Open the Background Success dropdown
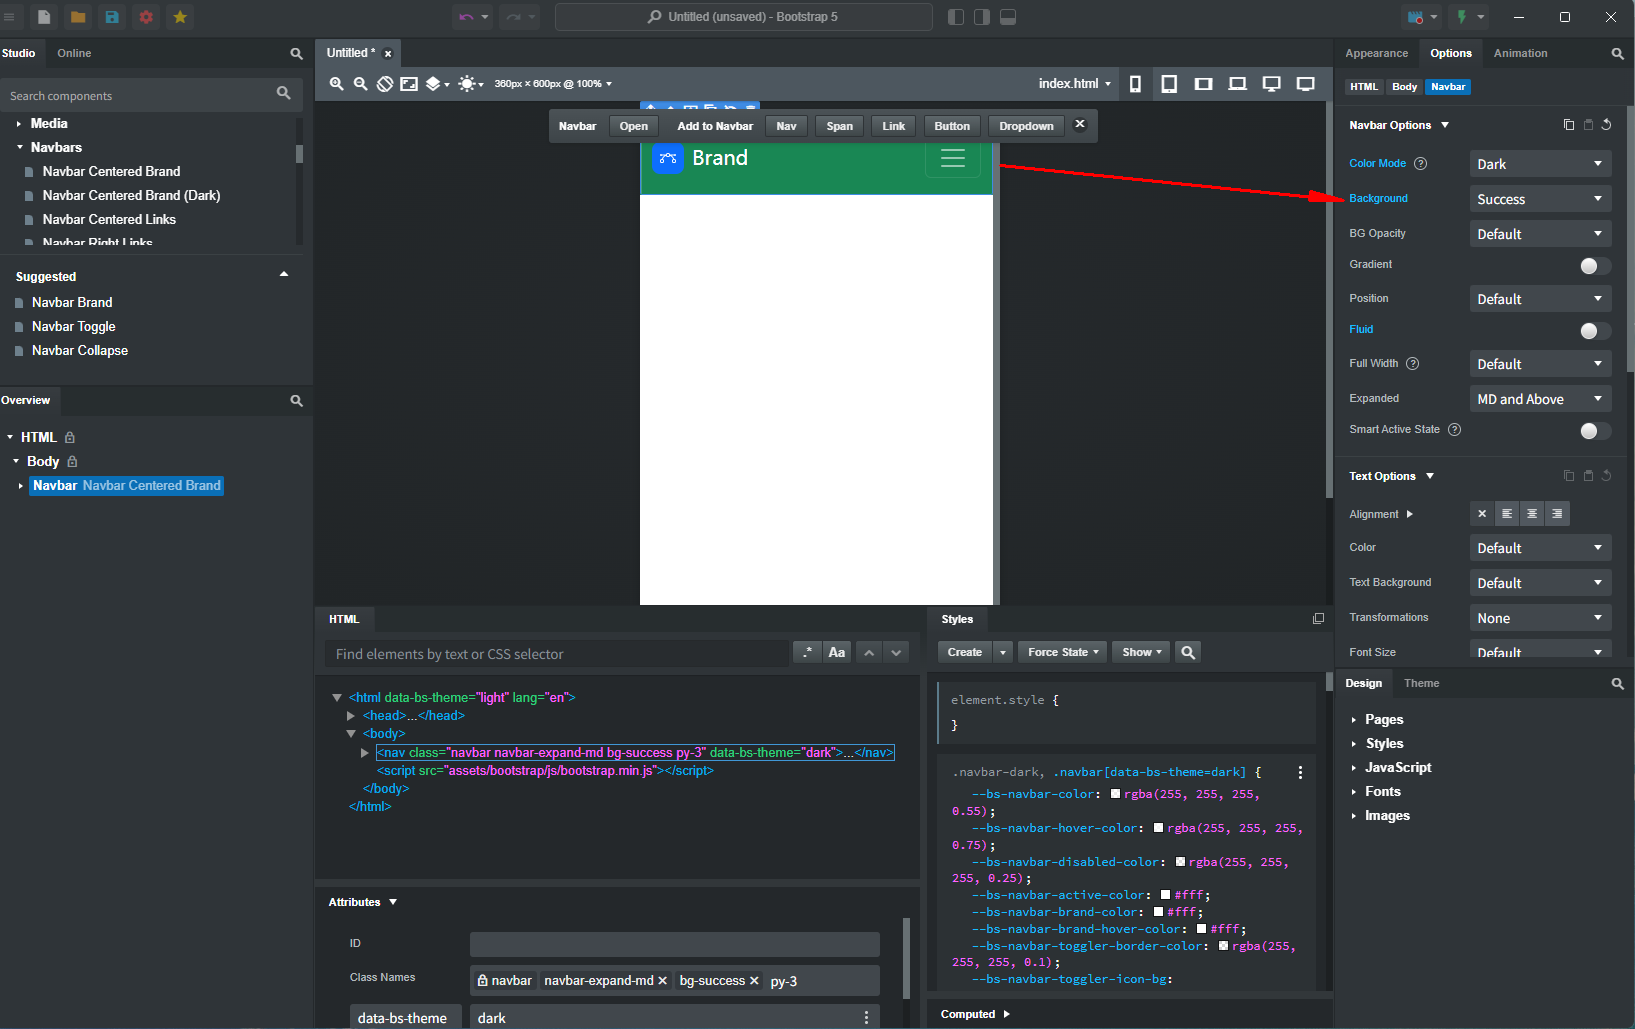 tap(1540, 199)
